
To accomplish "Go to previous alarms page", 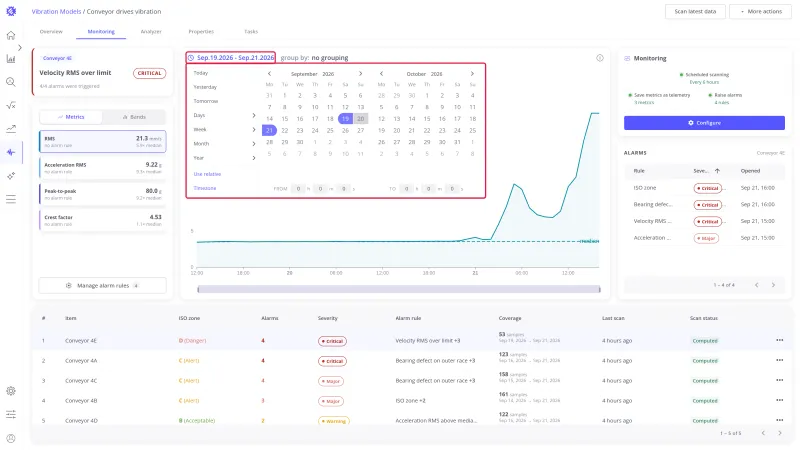I will click(x=757, y=285).
